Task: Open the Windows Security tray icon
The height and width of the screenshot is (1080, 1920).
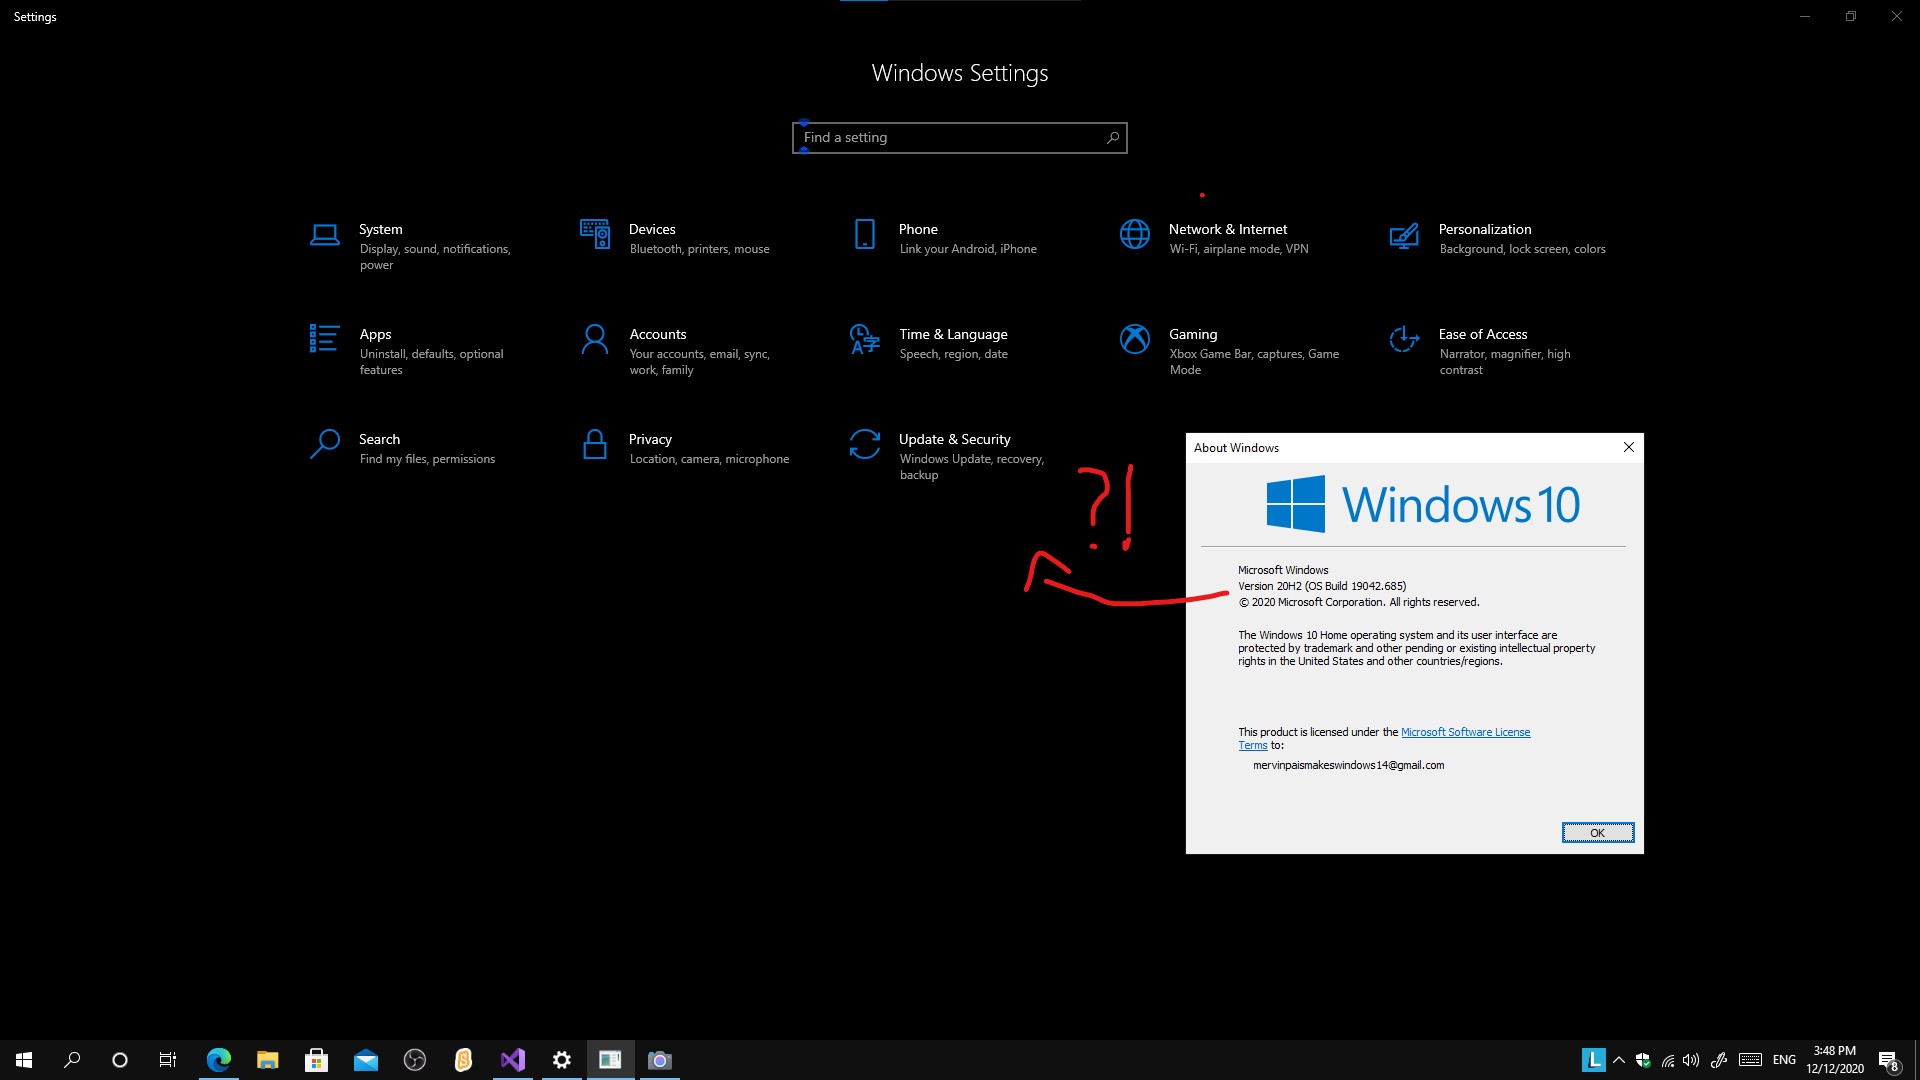Action: pyautogui.click(x=1643, y=1060)
